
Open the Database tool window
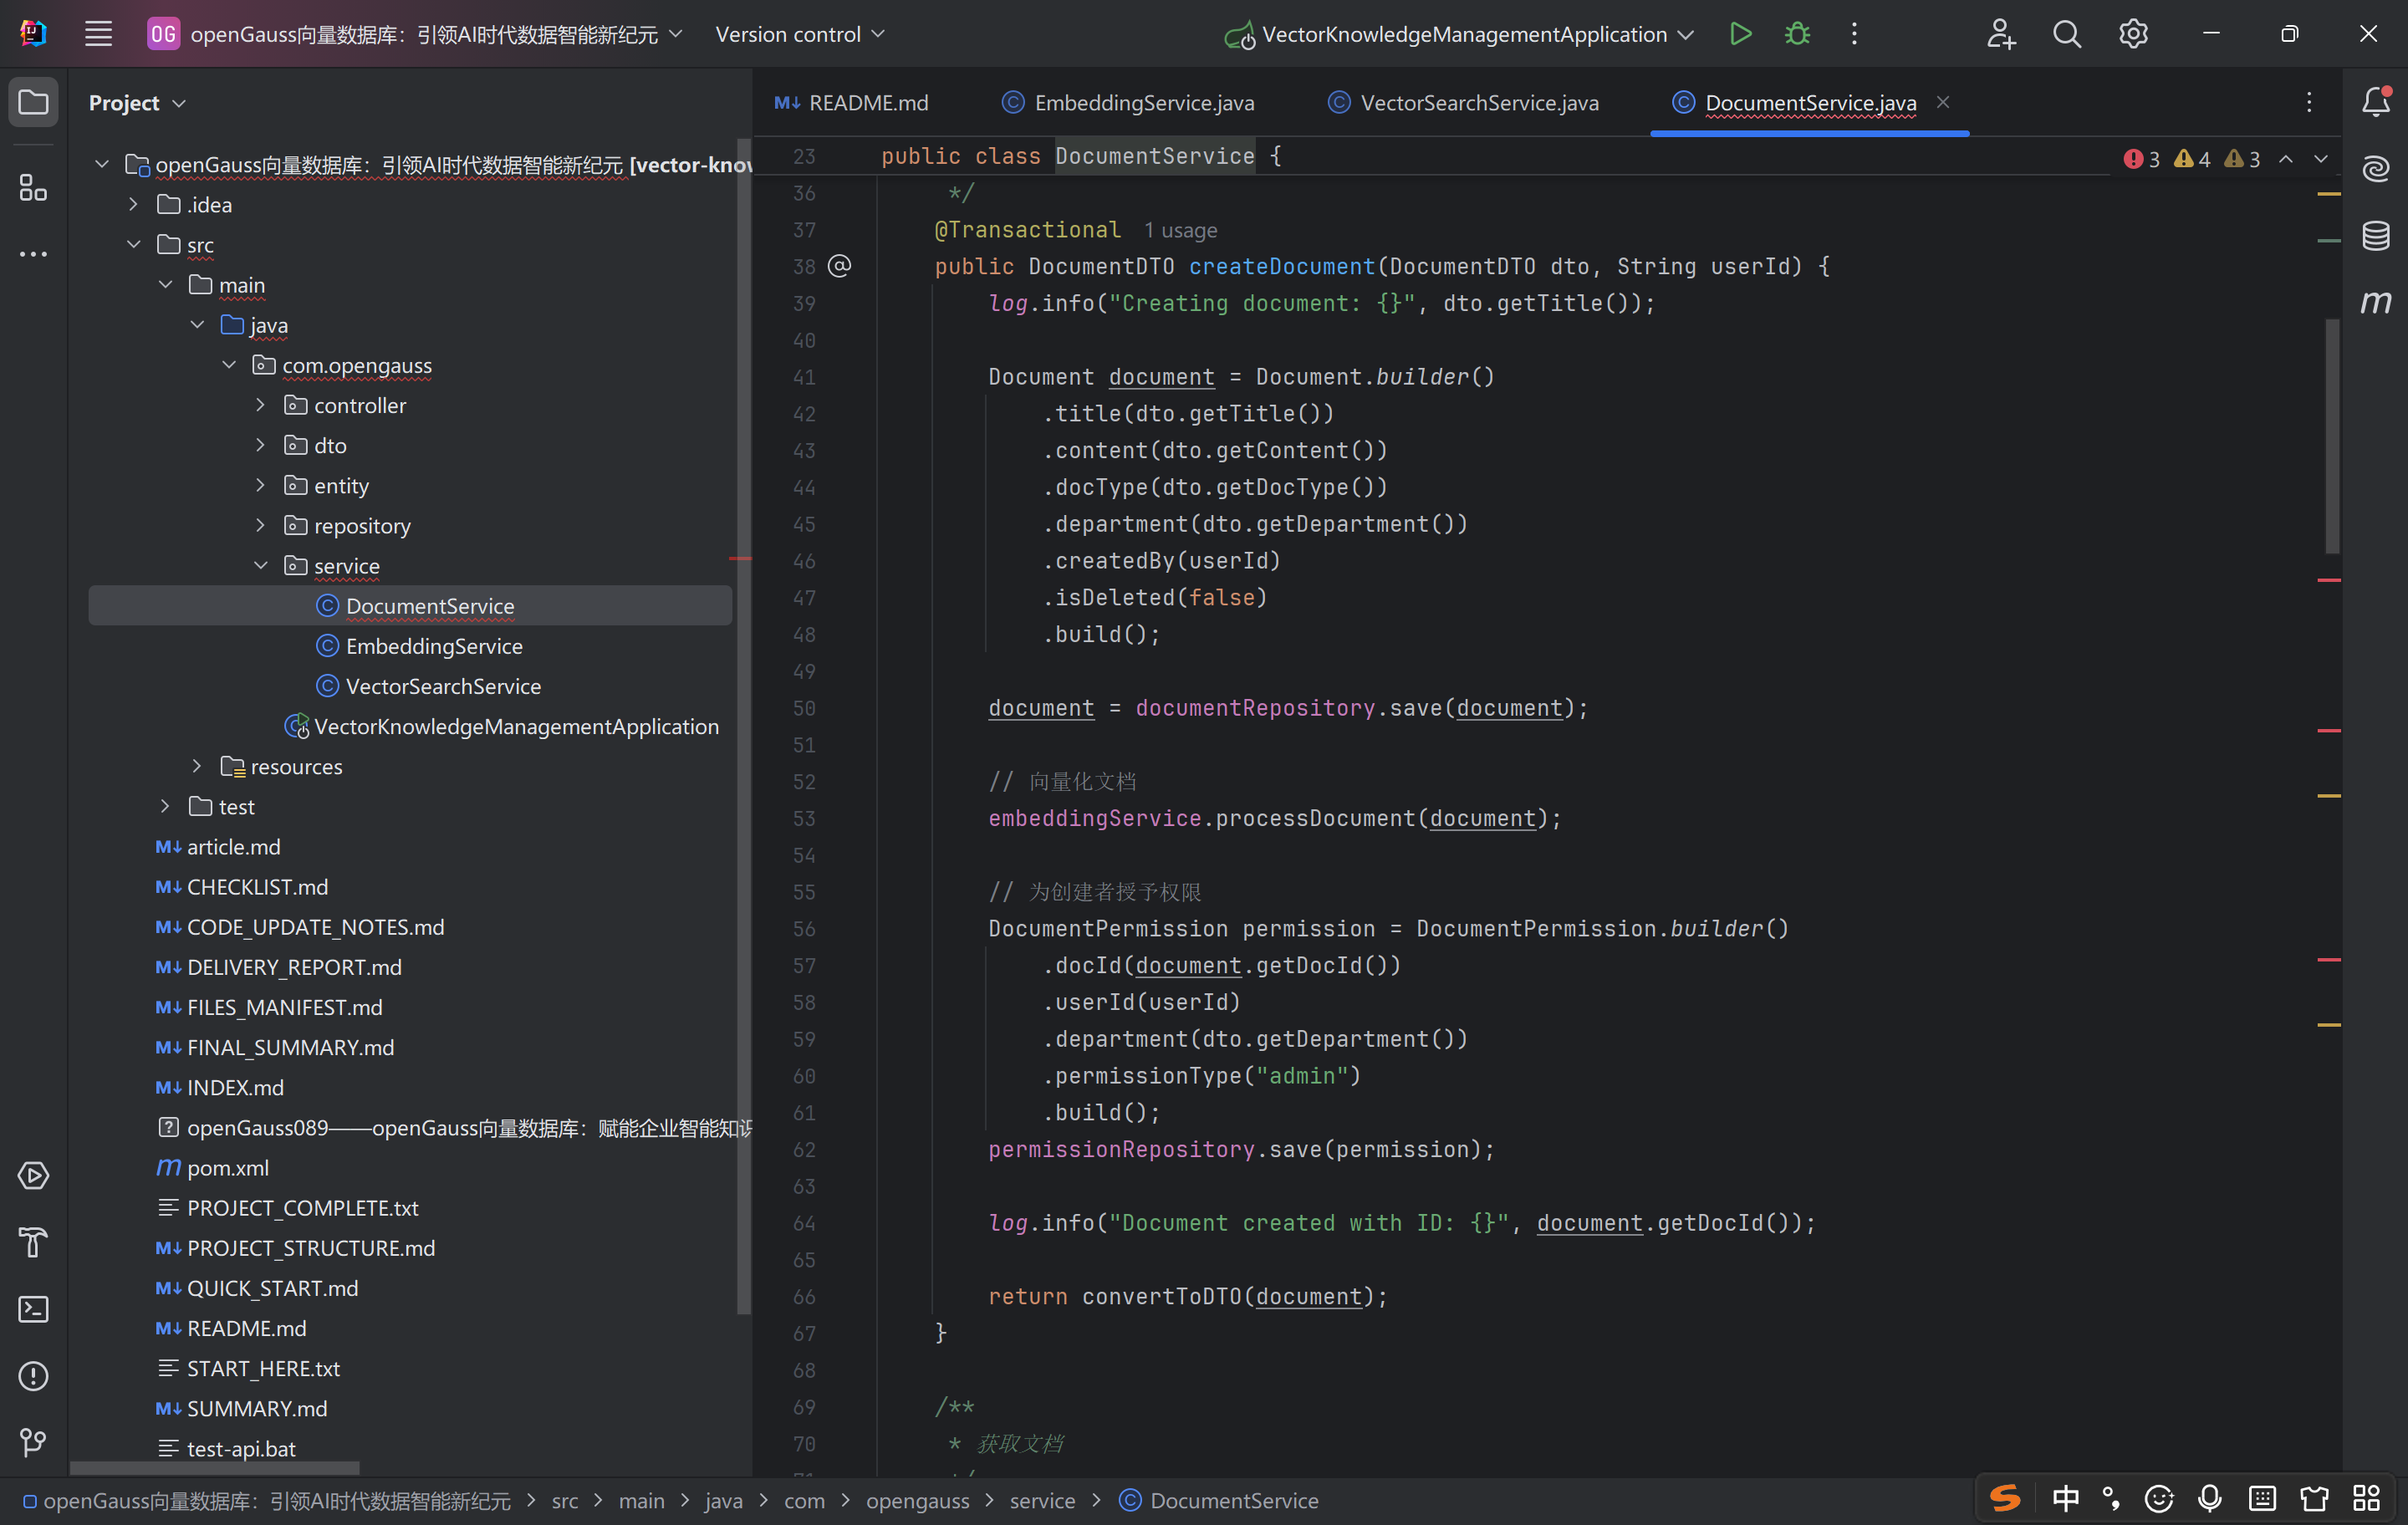(2375, 236)
